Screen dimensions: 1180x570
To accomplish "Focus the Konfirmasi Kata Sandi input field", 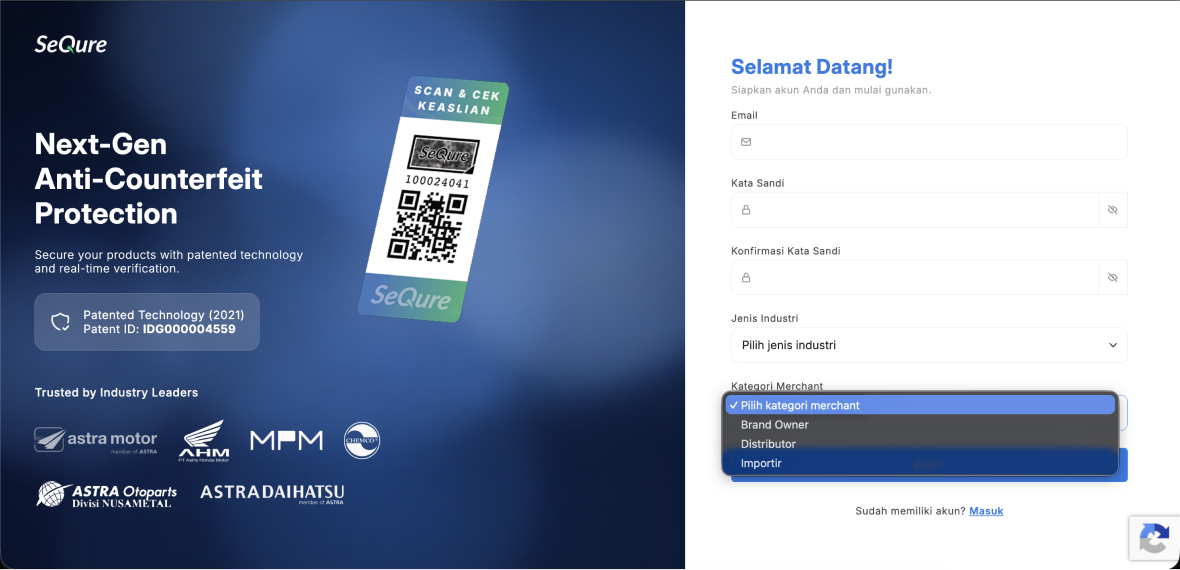I will (914, 277).
